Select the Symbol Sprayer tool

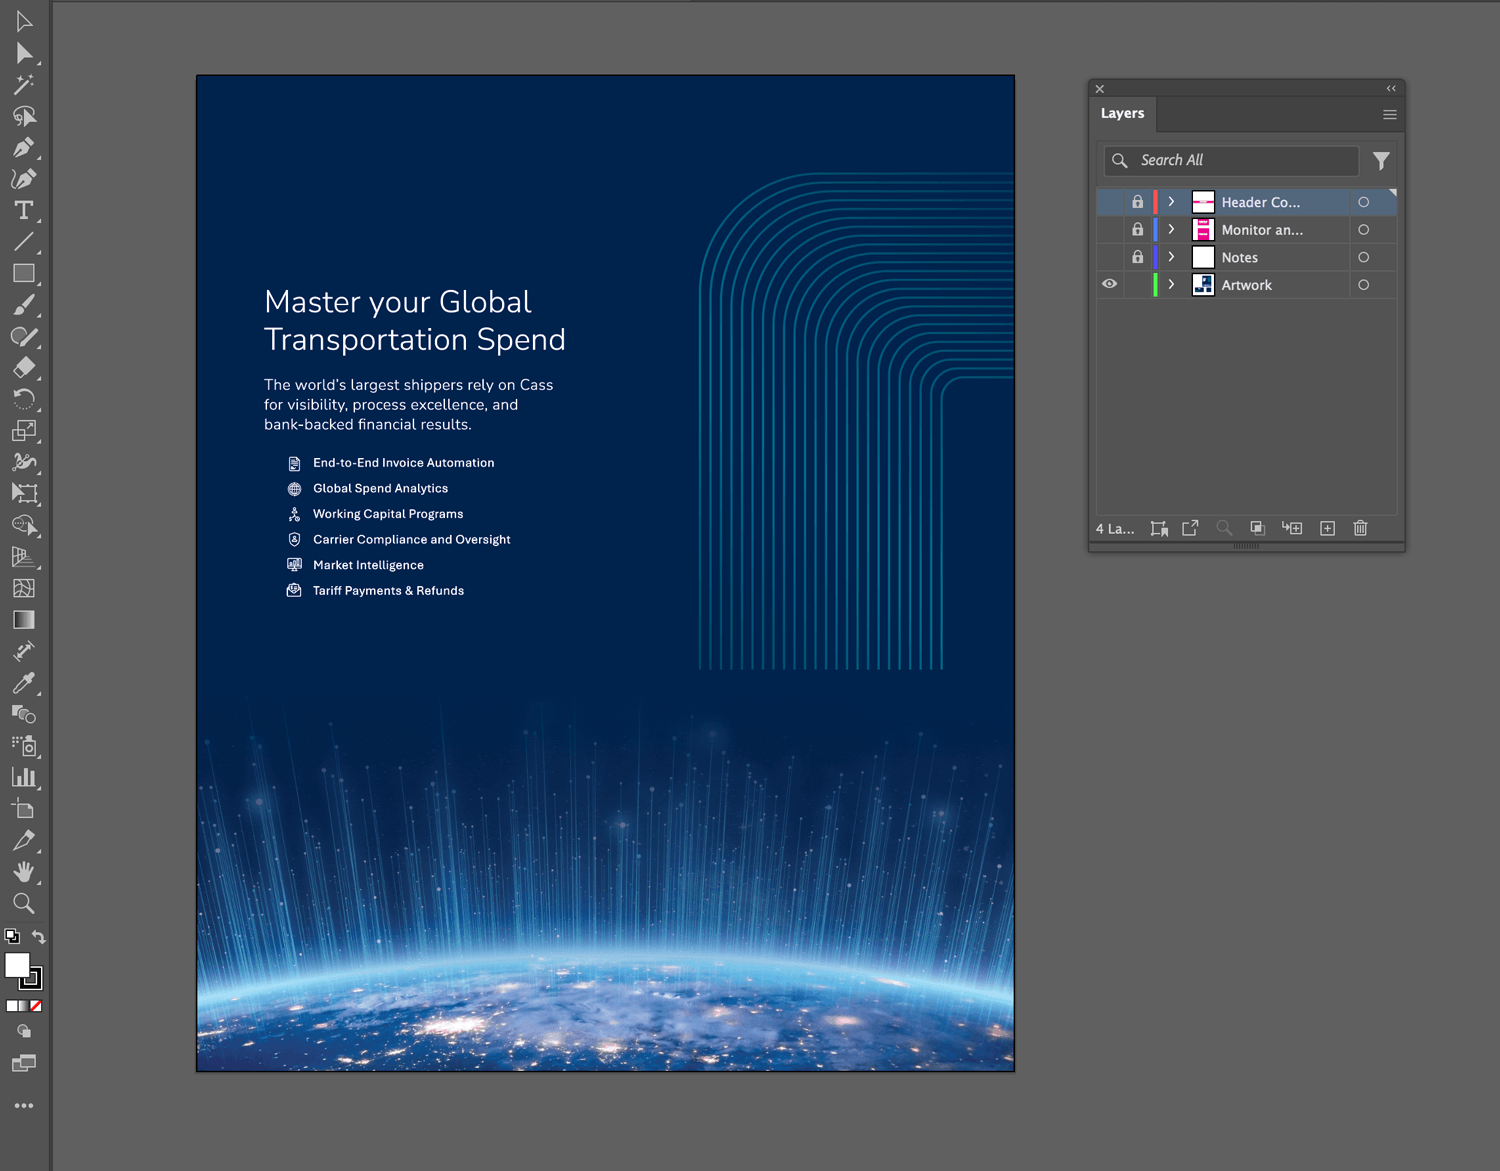pos(24,746)
